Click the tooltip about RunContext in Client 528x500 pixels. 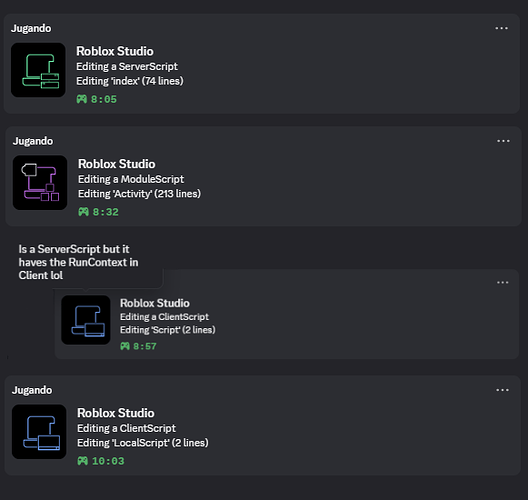tap(82, 262)
